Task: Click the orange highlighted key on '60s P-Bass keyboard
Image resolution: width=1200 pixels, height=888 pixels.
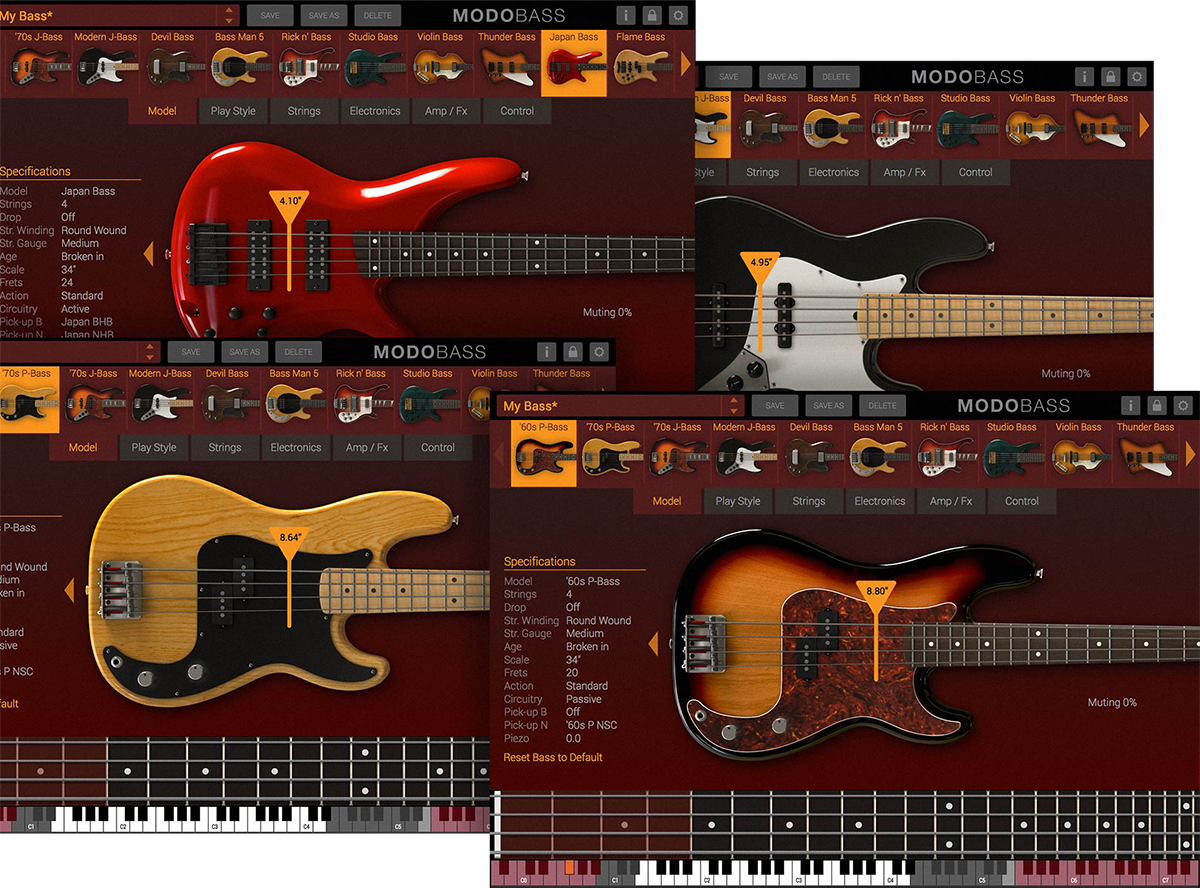Action: tap(569, 867)
